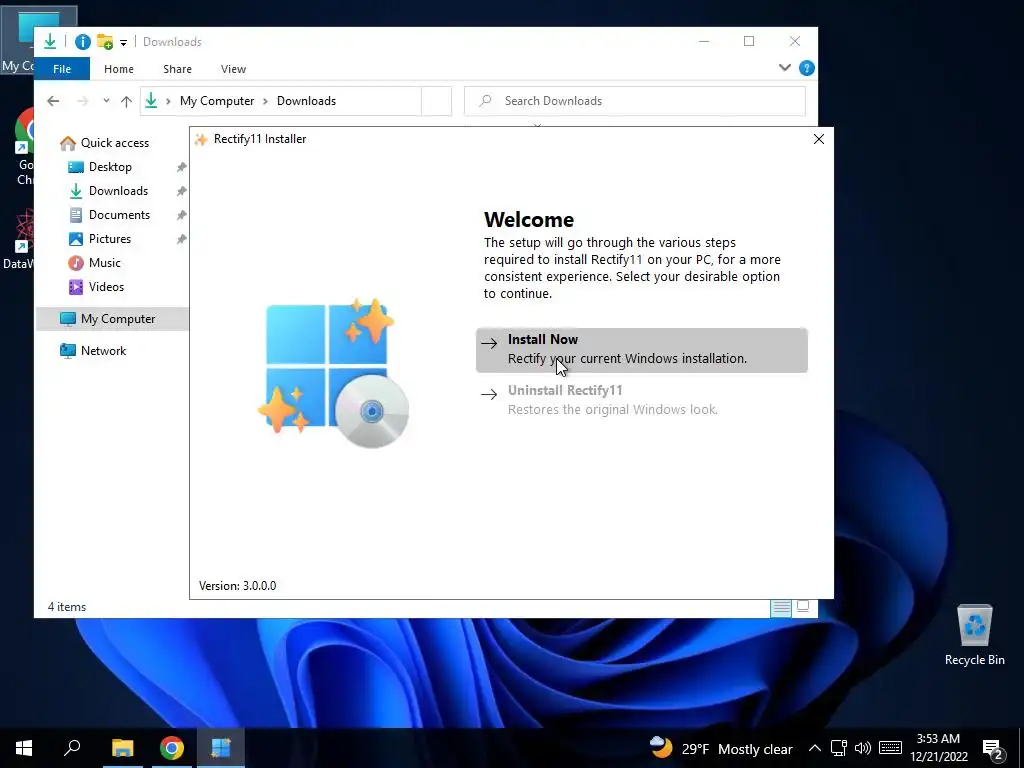Open Customize Quick Access Toolbar dropdown
The image size is (1024, 768).
(x=123, y=43)
